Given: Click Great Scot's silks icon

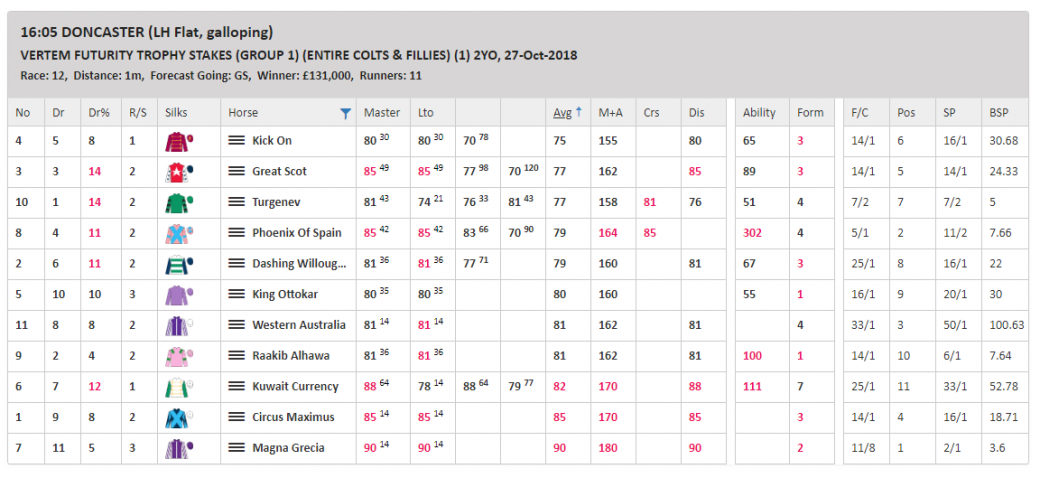Looking at the screenshot, I should [x=178, y=172].
